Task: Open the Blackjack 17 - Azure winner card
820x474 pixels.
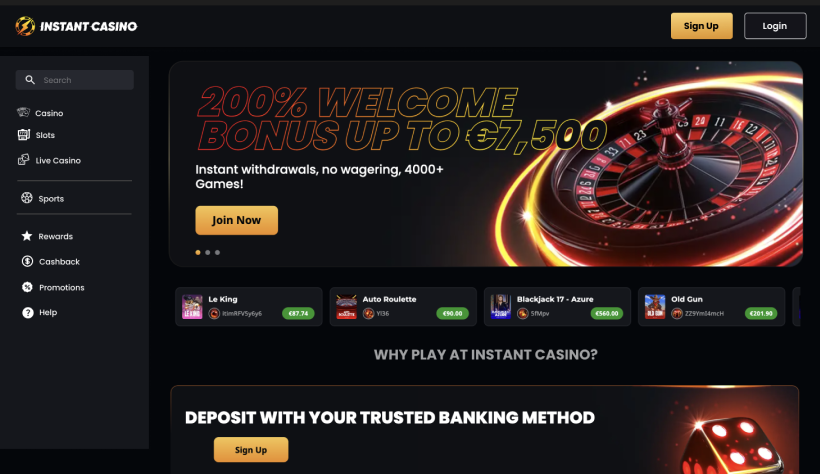Action: pyautogui.click(x=557, y=307)
